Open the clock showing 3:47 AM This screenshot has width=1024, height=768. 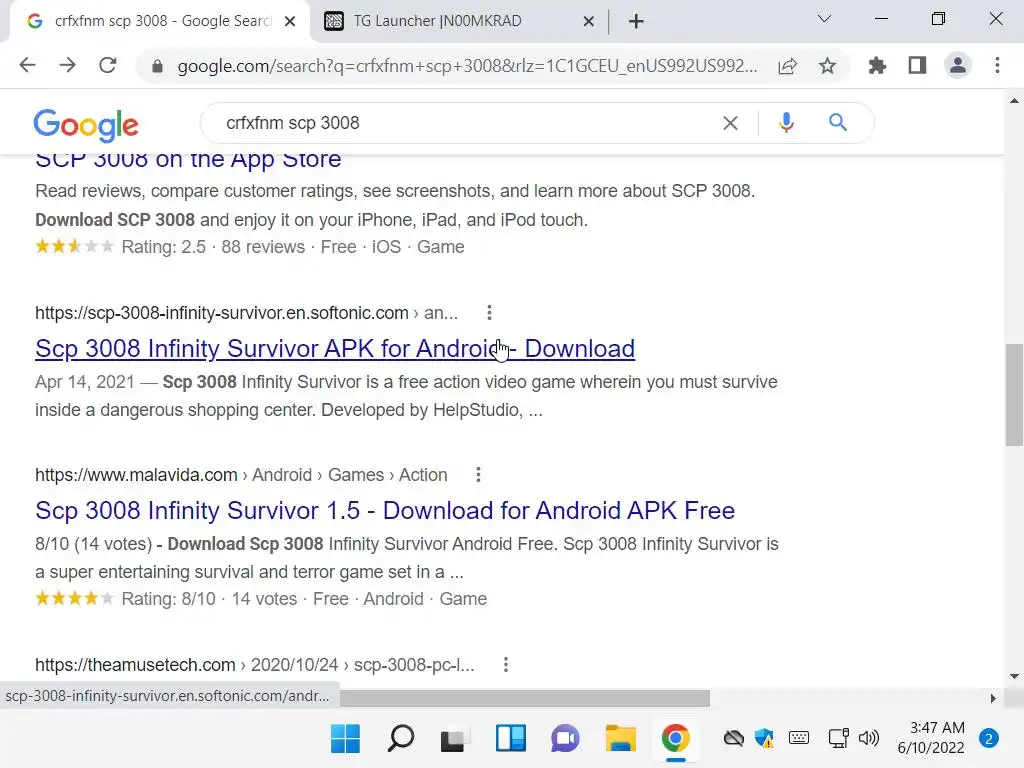click(x=931, y=738)
